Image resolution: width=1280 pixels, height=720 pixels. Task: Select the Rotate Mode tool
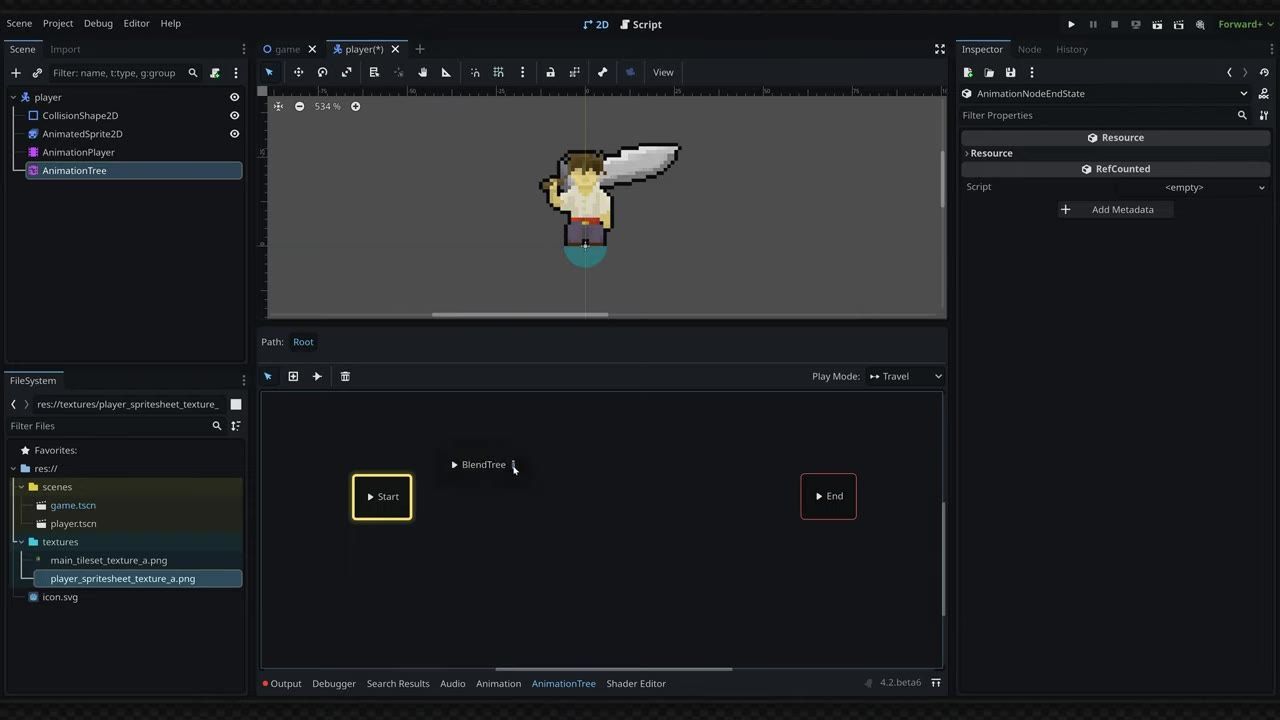coord(322,72)
